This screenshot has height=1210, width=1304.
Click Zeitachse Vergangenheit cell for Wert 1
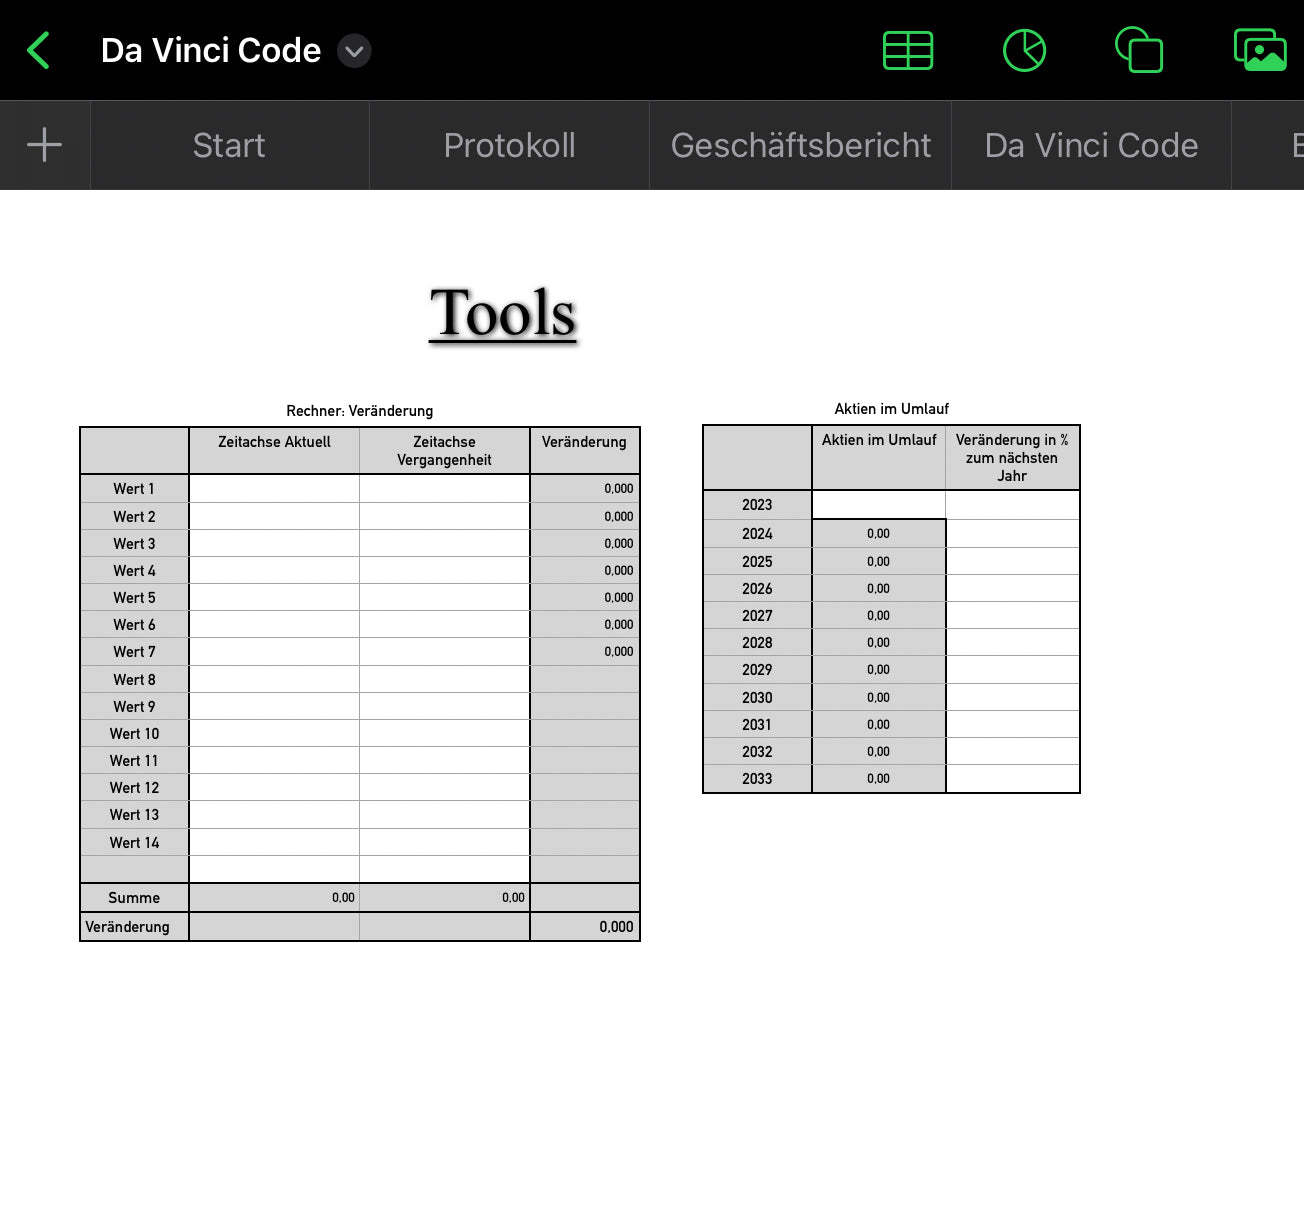444,489
